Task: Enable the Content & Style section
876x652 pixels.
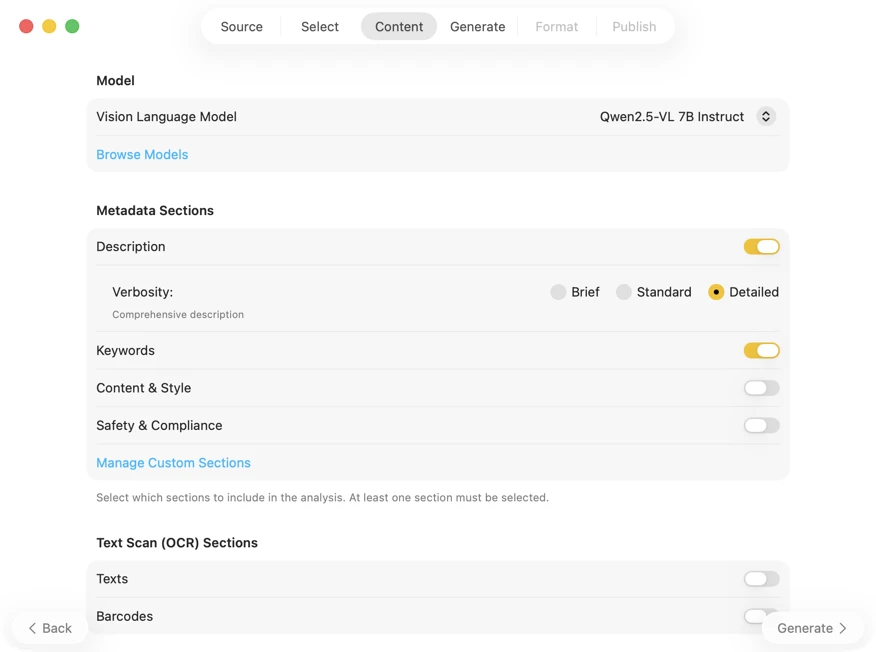Action: click(761, 388)
